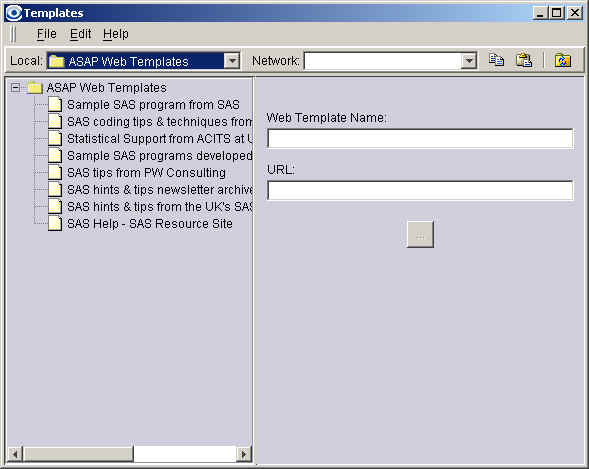Click the horizontal scrollbar thumb in tree panel
Viewport: 589px width, 469px height.
click(78, 454)
